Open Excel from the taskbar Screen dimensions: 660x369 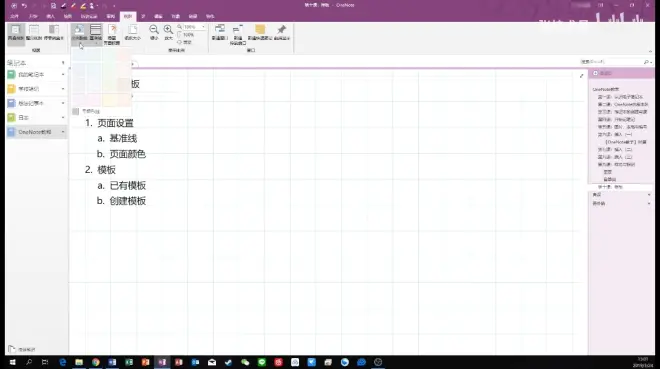pyautogui.click(x=129, y=362)
